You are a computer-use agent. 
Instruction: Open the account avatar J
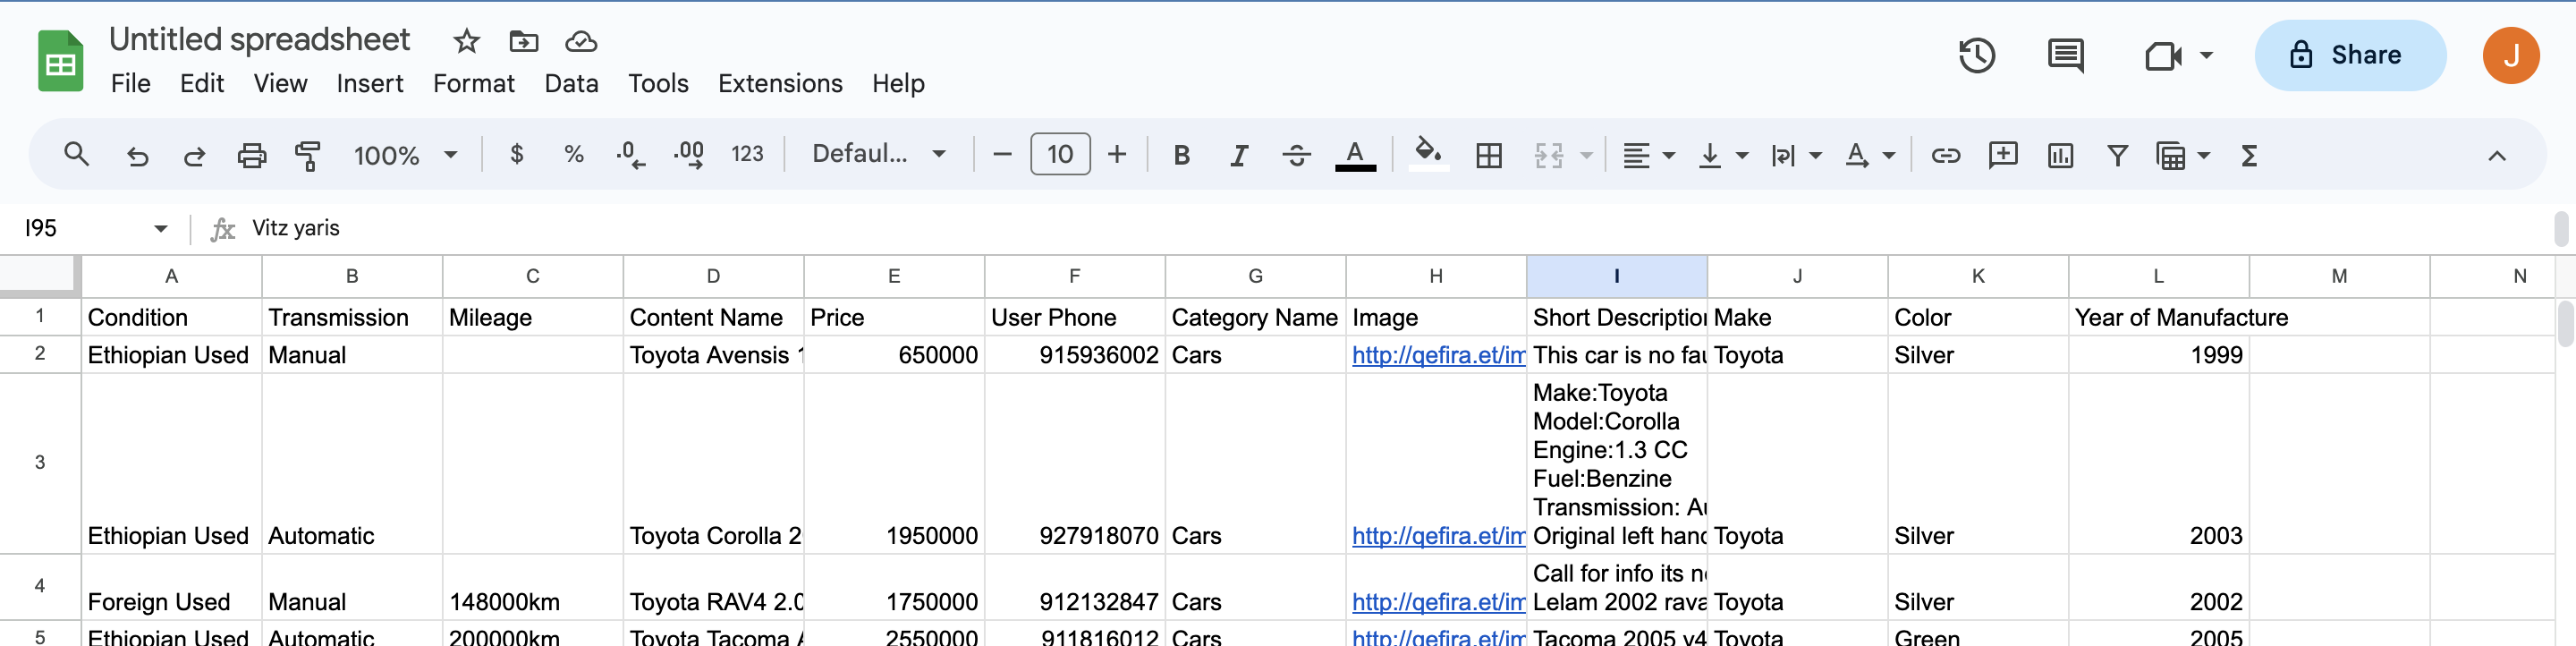2510,55
